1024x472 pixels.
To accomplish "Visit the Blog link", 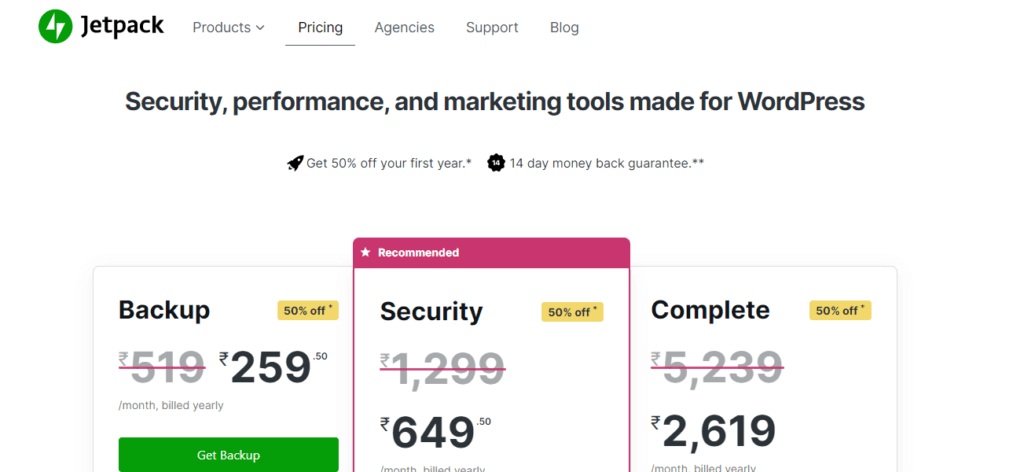I will [x=564, y=27].
